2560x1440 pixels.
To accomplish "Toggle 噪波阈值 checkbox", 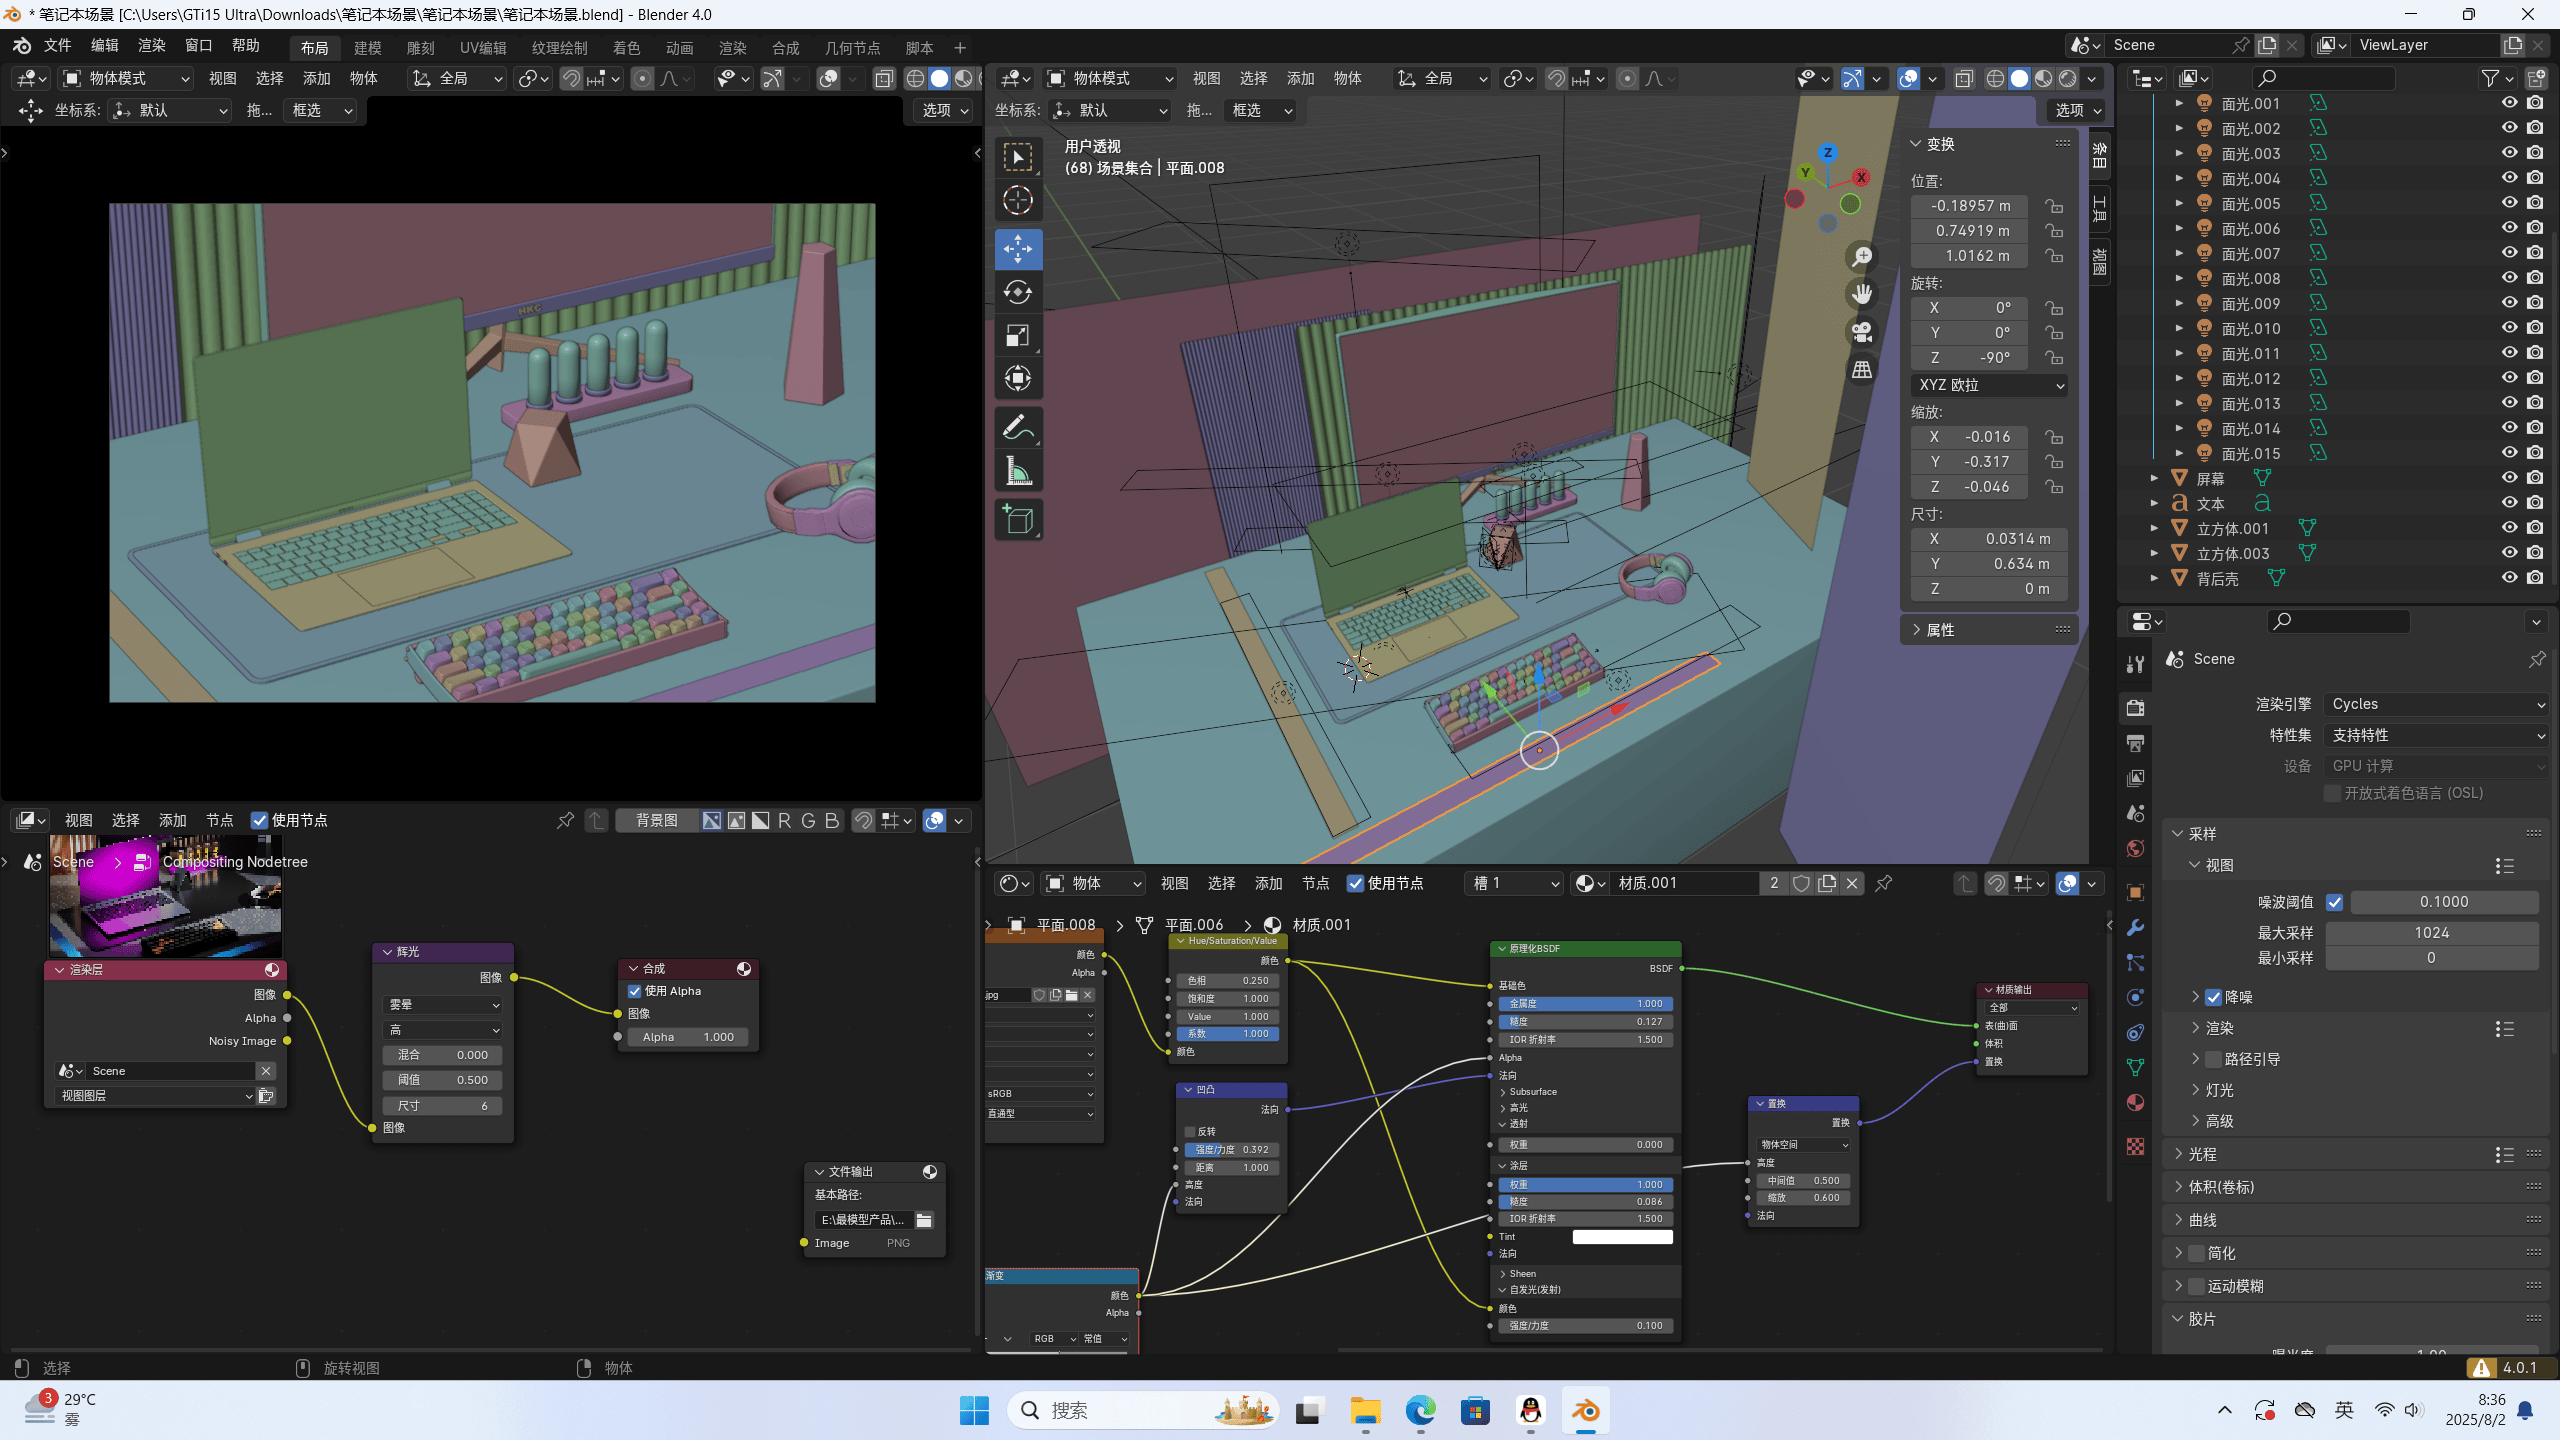I will coord(2334,902).
